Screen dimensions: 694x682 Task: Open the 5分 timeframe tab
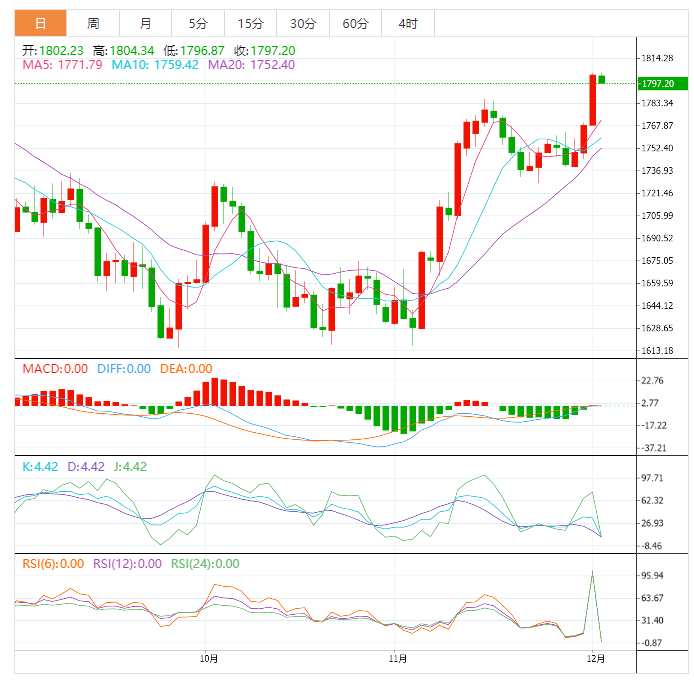pos(198,23)
